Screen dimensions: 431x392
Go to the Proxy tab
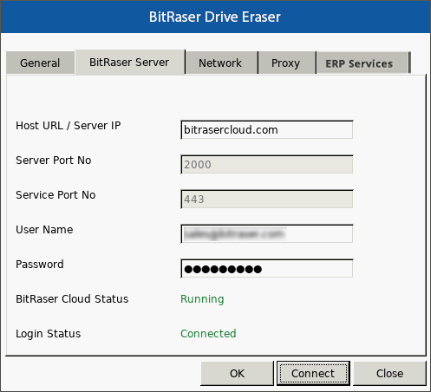(286, 63)
